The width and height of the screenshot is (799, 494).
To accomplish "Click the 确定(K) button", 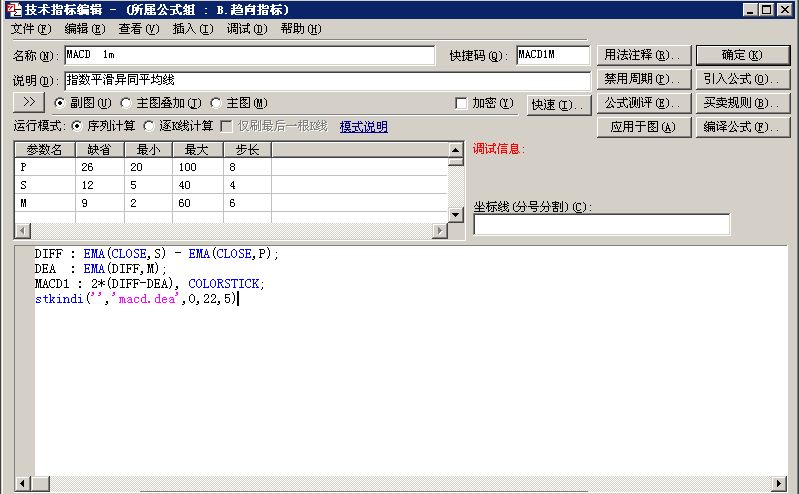I will click(742, 55).
